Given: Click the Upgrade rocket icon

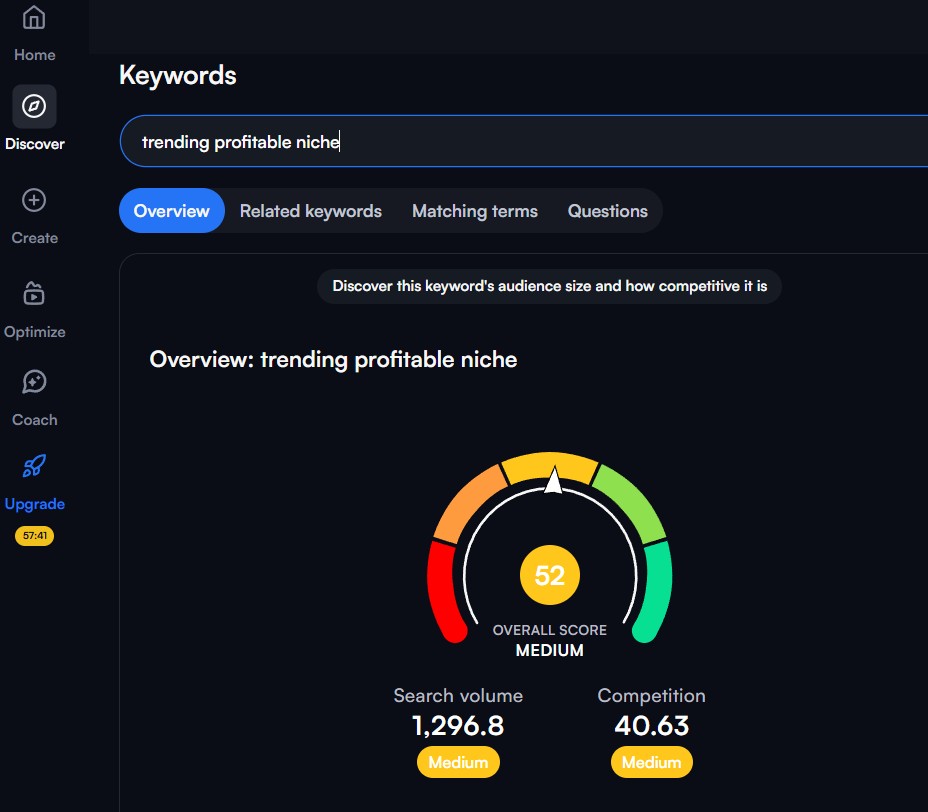Looking at the screenshot, I should point(34,466).
